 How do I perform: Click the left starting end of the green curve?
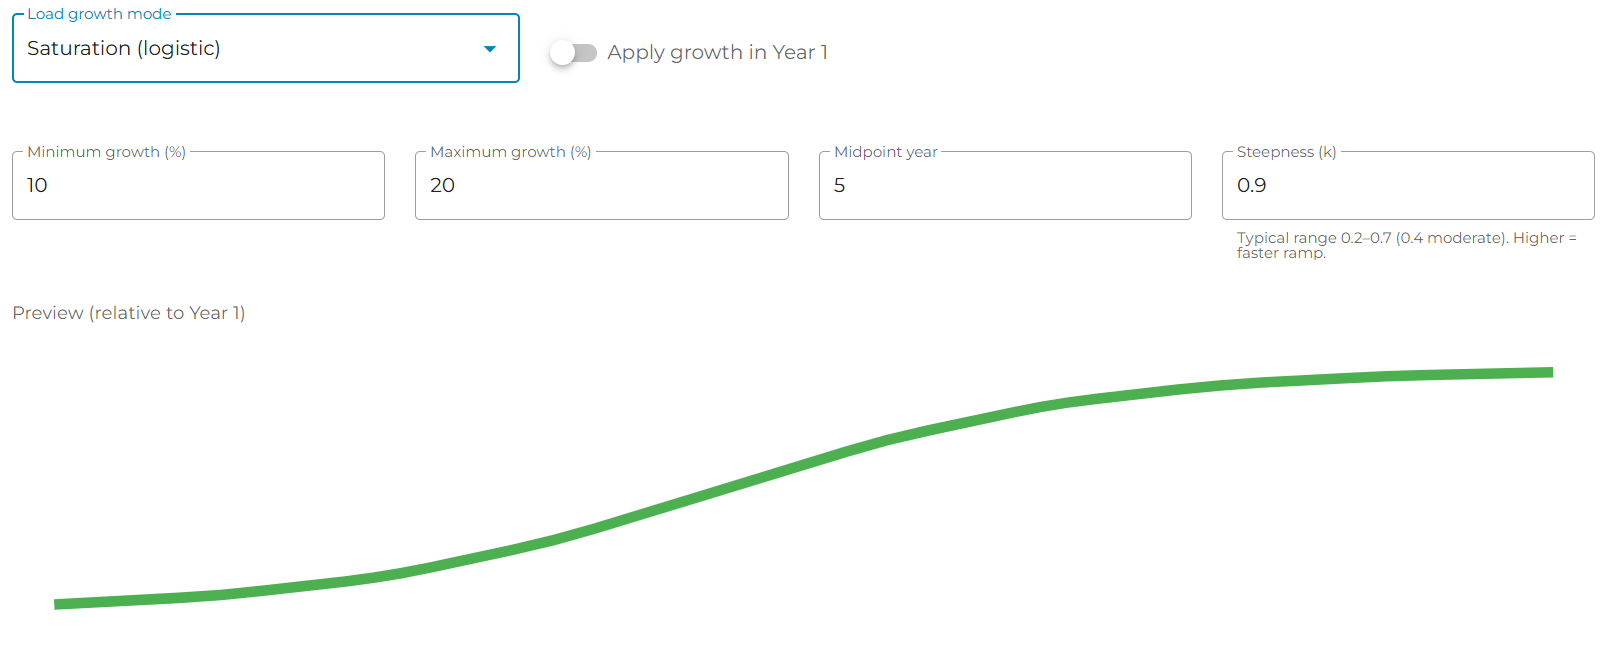point(60,604)
